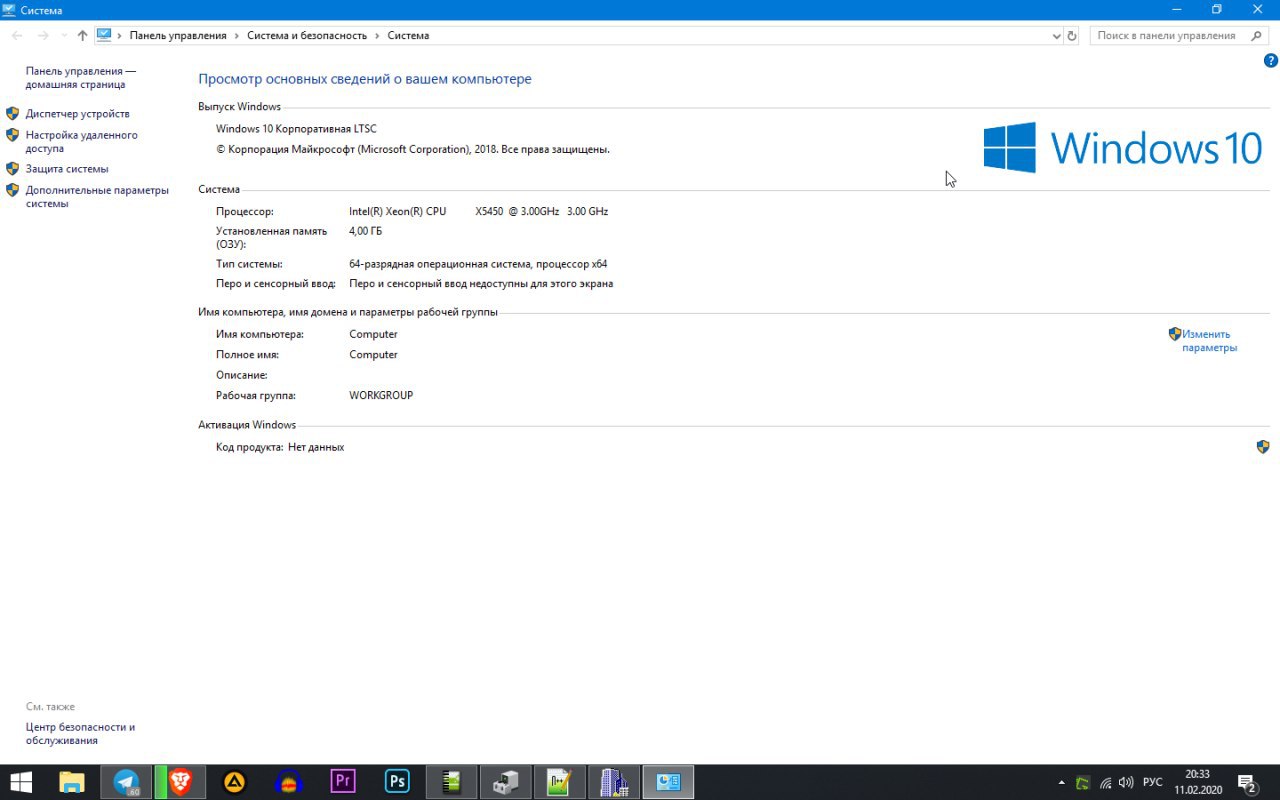Open Панель управления — домашняя страница link
This screenshot has width=1280, height=800.
(x=80, y=78)
